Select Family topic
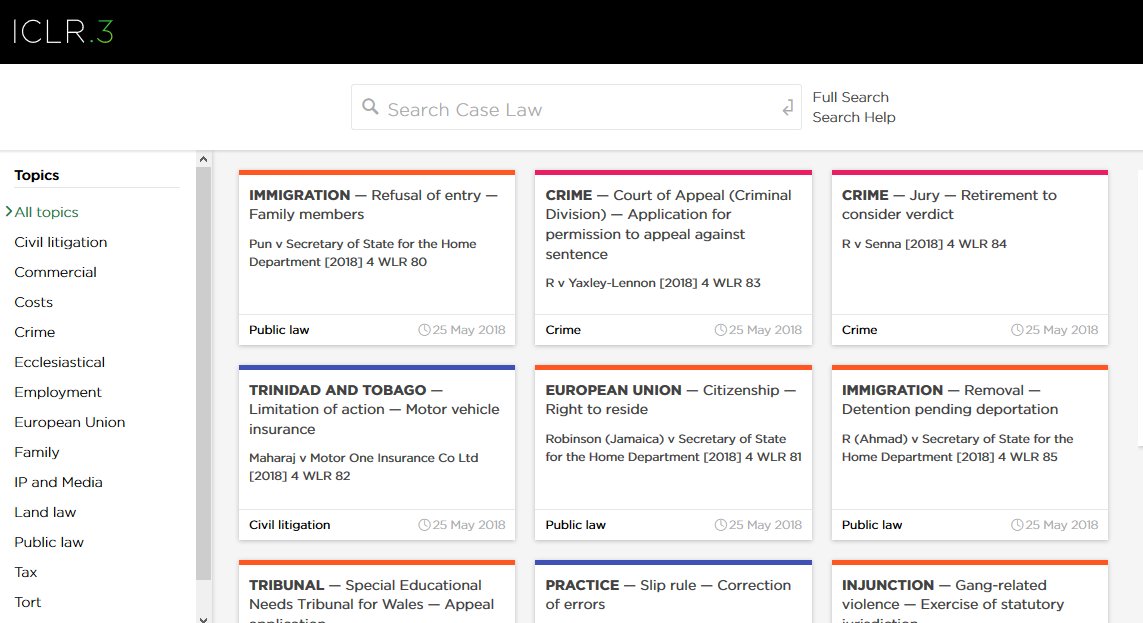The height and width of the screenshot is (623, 1143). coord(36,452)
